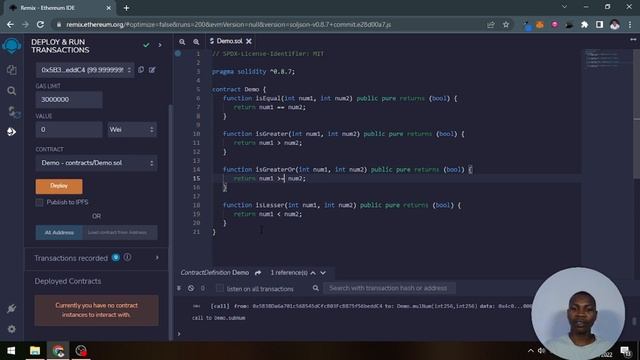The width and height of the screenshot is (640, 360).
Task: Open a new browser tab
Action: click(x=127, y=8)
